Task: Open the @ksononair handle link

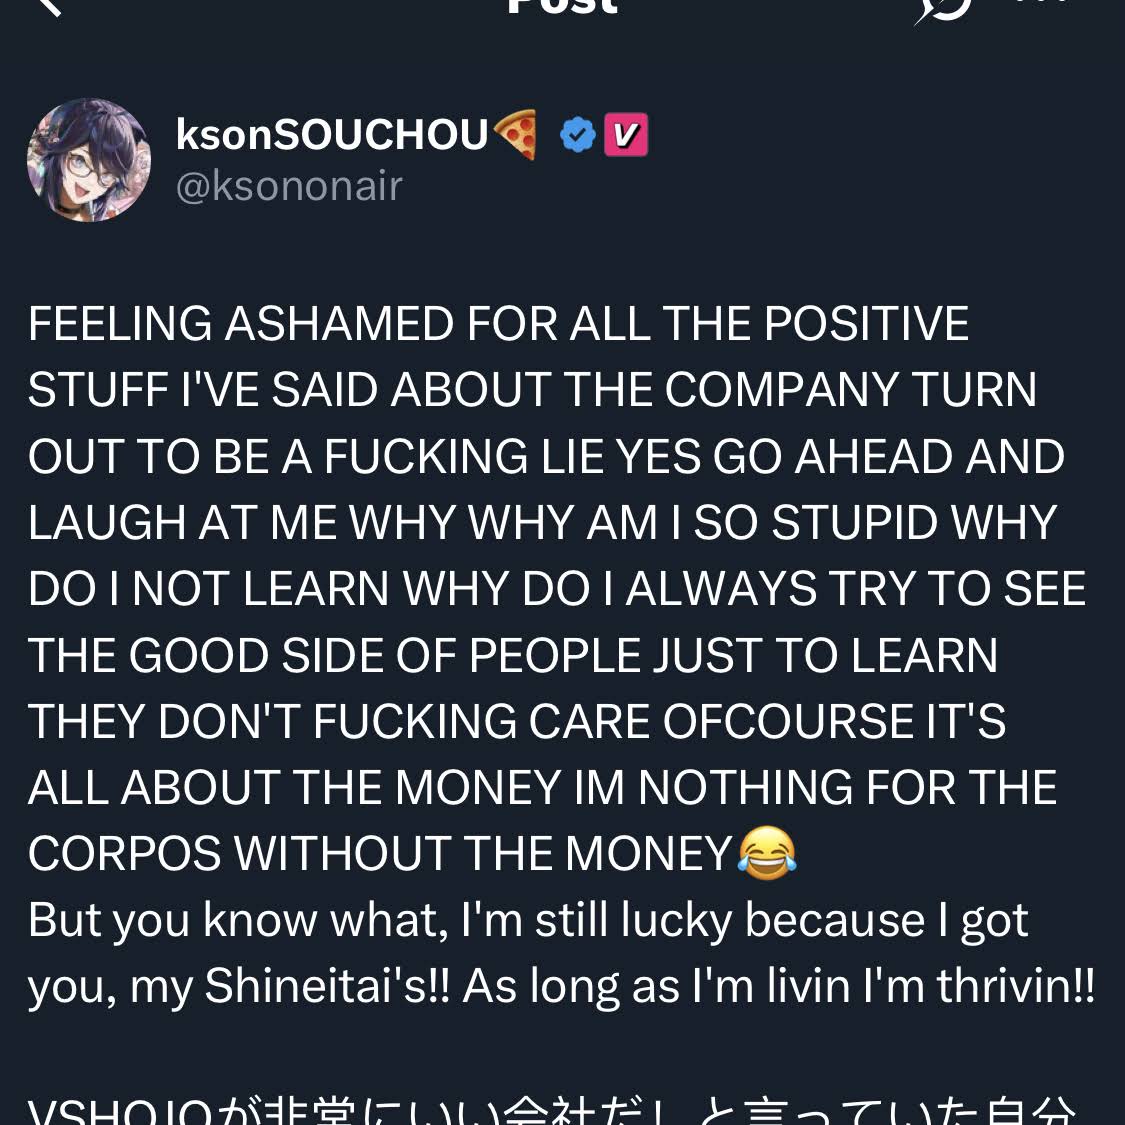Action: pyautogui.click(x=289, y=186)
